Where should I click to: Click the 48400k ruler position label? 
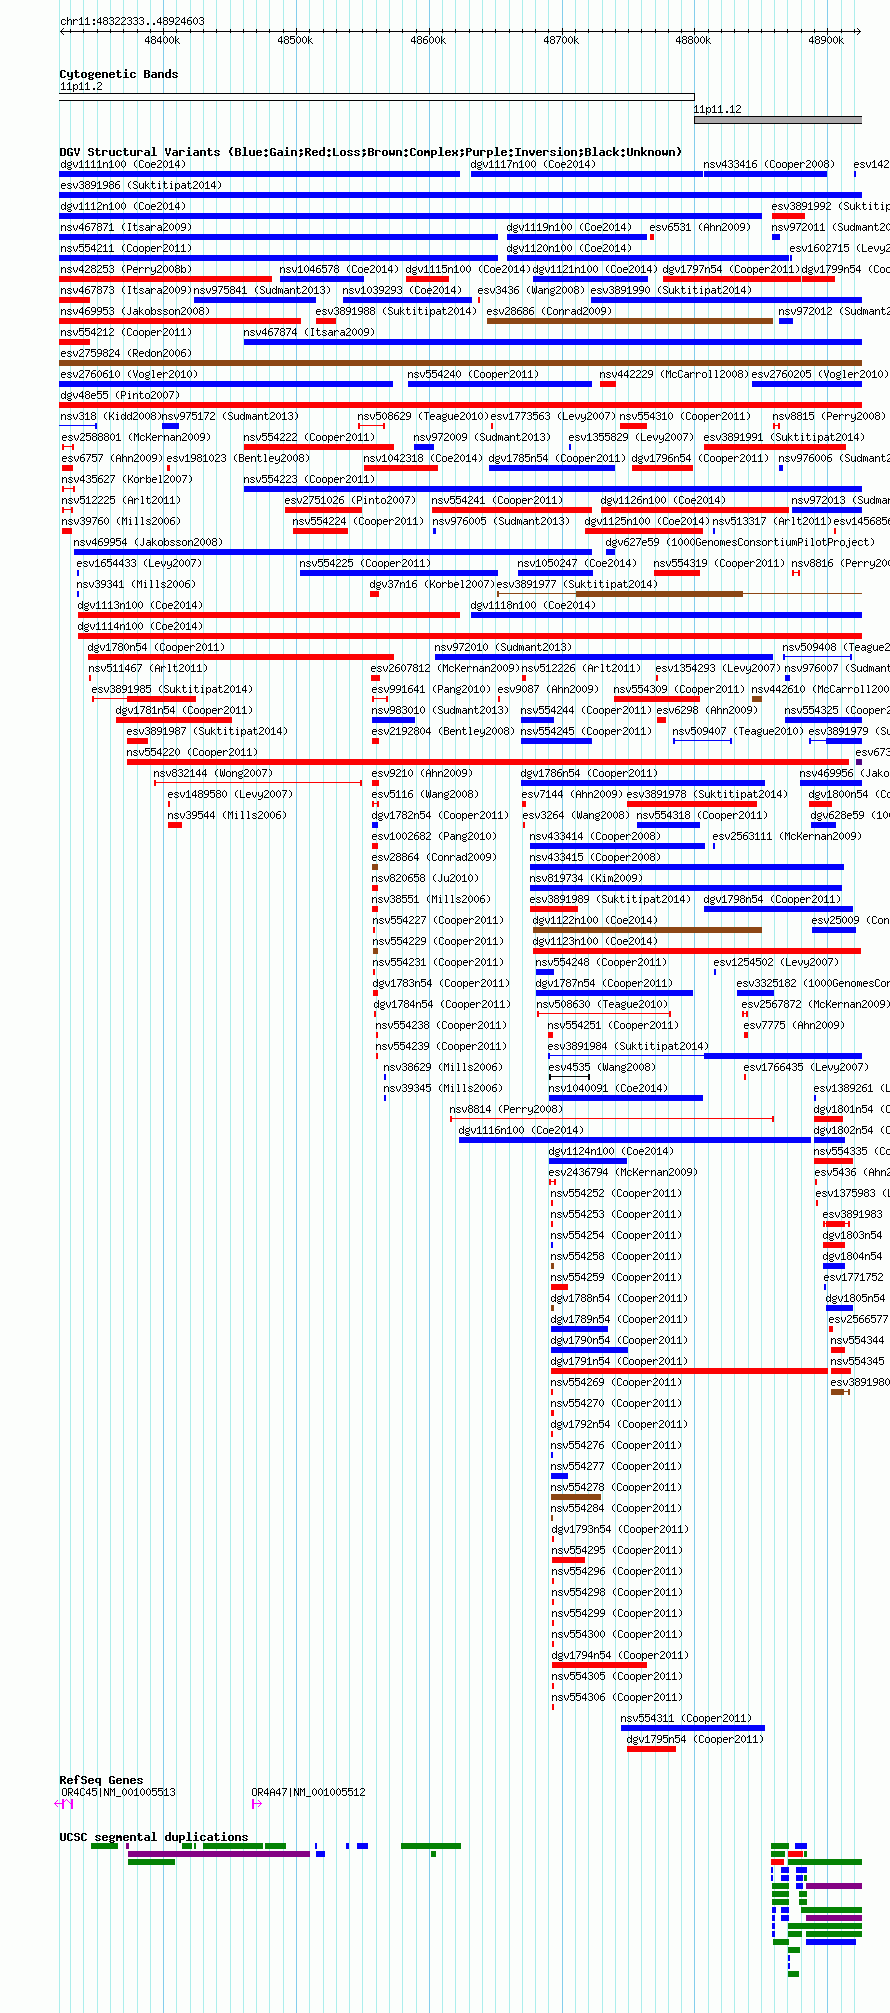coord(162,40)
